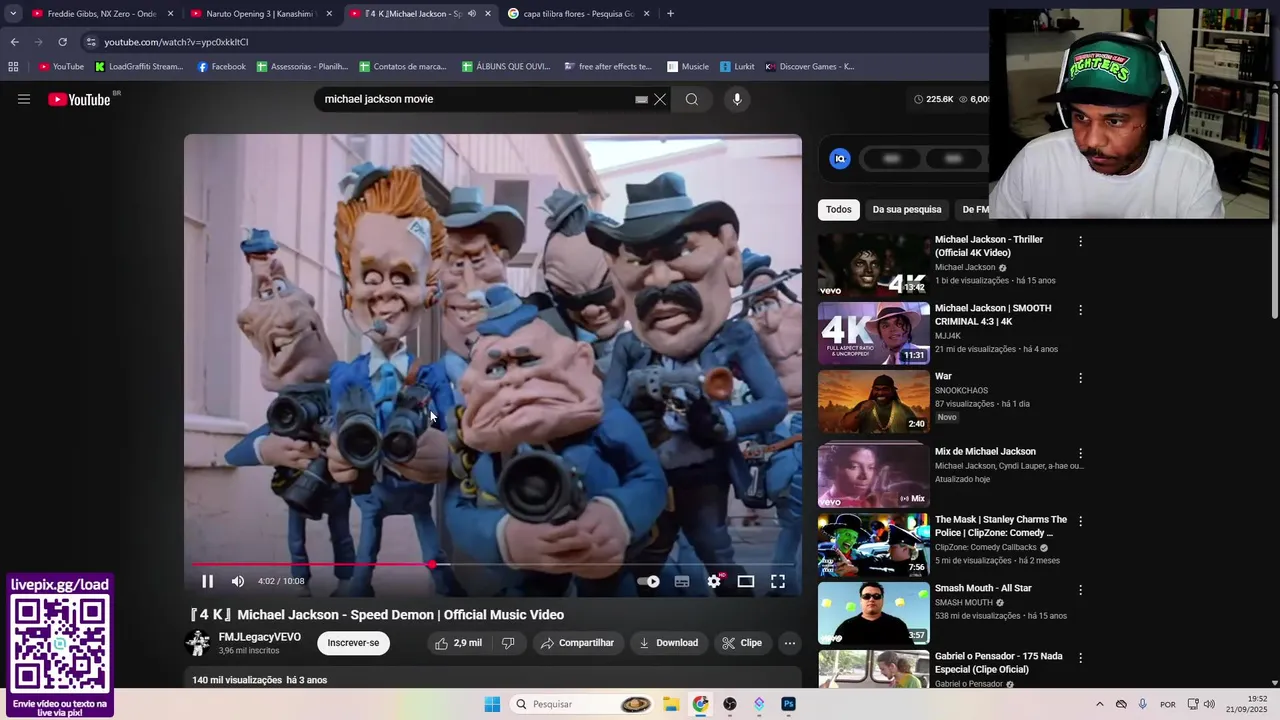Select the Todos filter chip

tap(839, 209)
